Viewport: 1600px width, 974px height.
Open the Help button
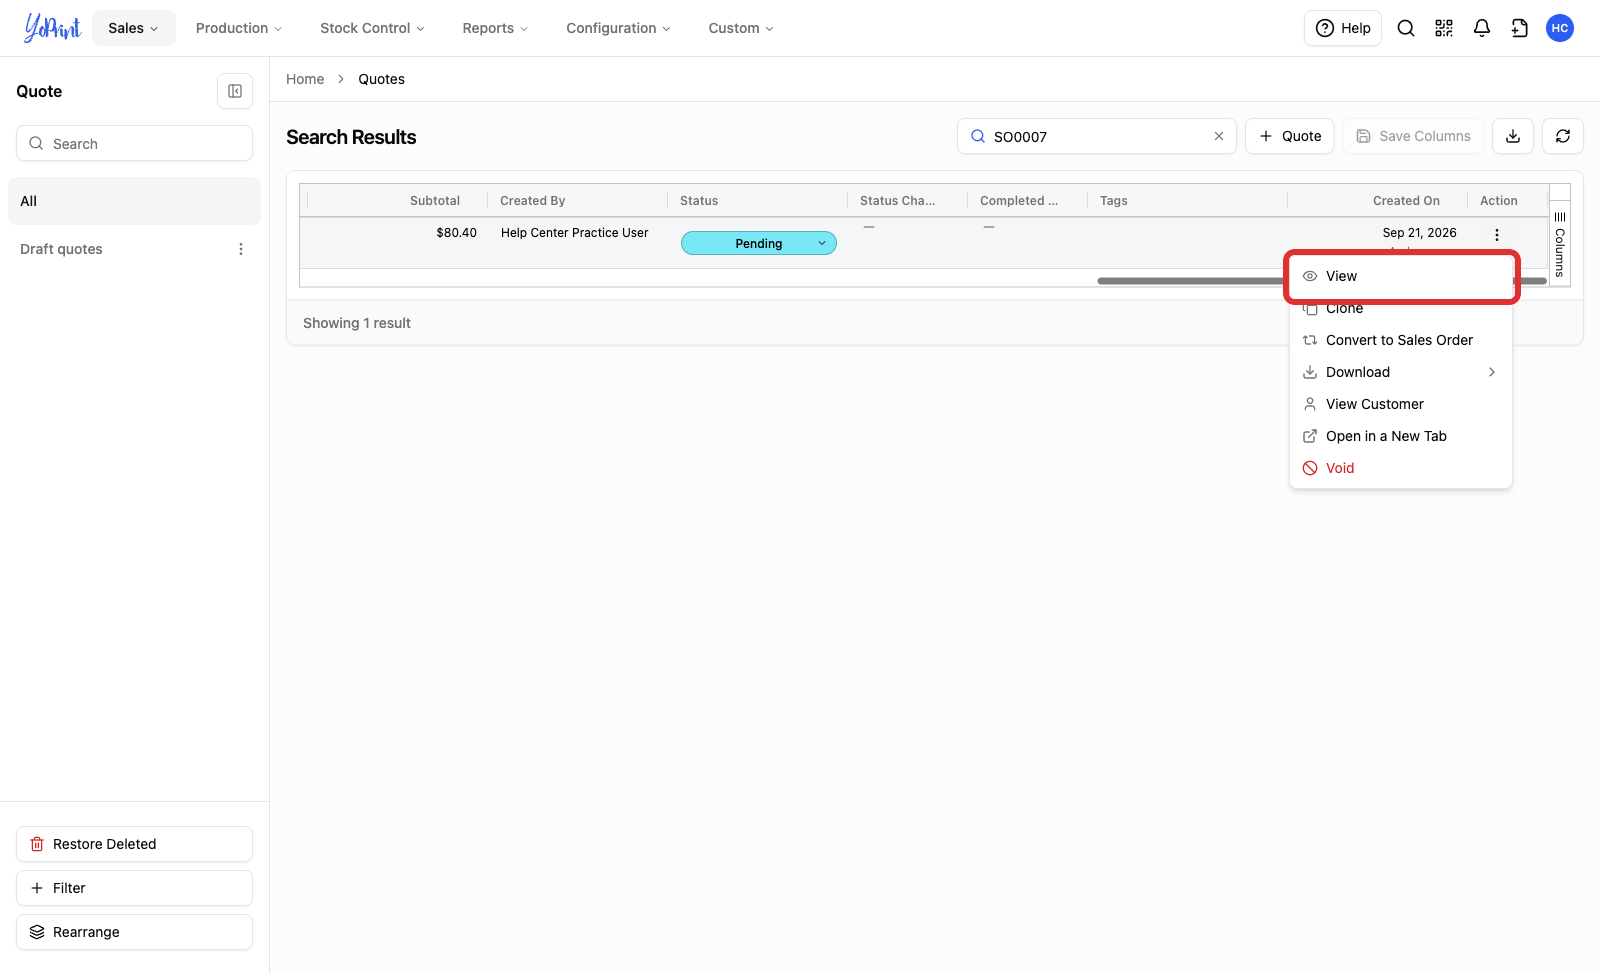(1343, 28)
